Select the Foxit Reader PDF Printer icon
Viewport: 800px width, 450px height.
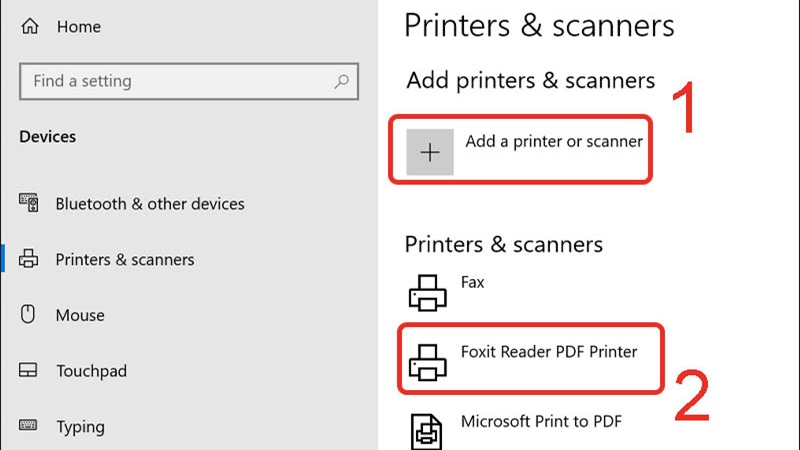click(428, 359)
